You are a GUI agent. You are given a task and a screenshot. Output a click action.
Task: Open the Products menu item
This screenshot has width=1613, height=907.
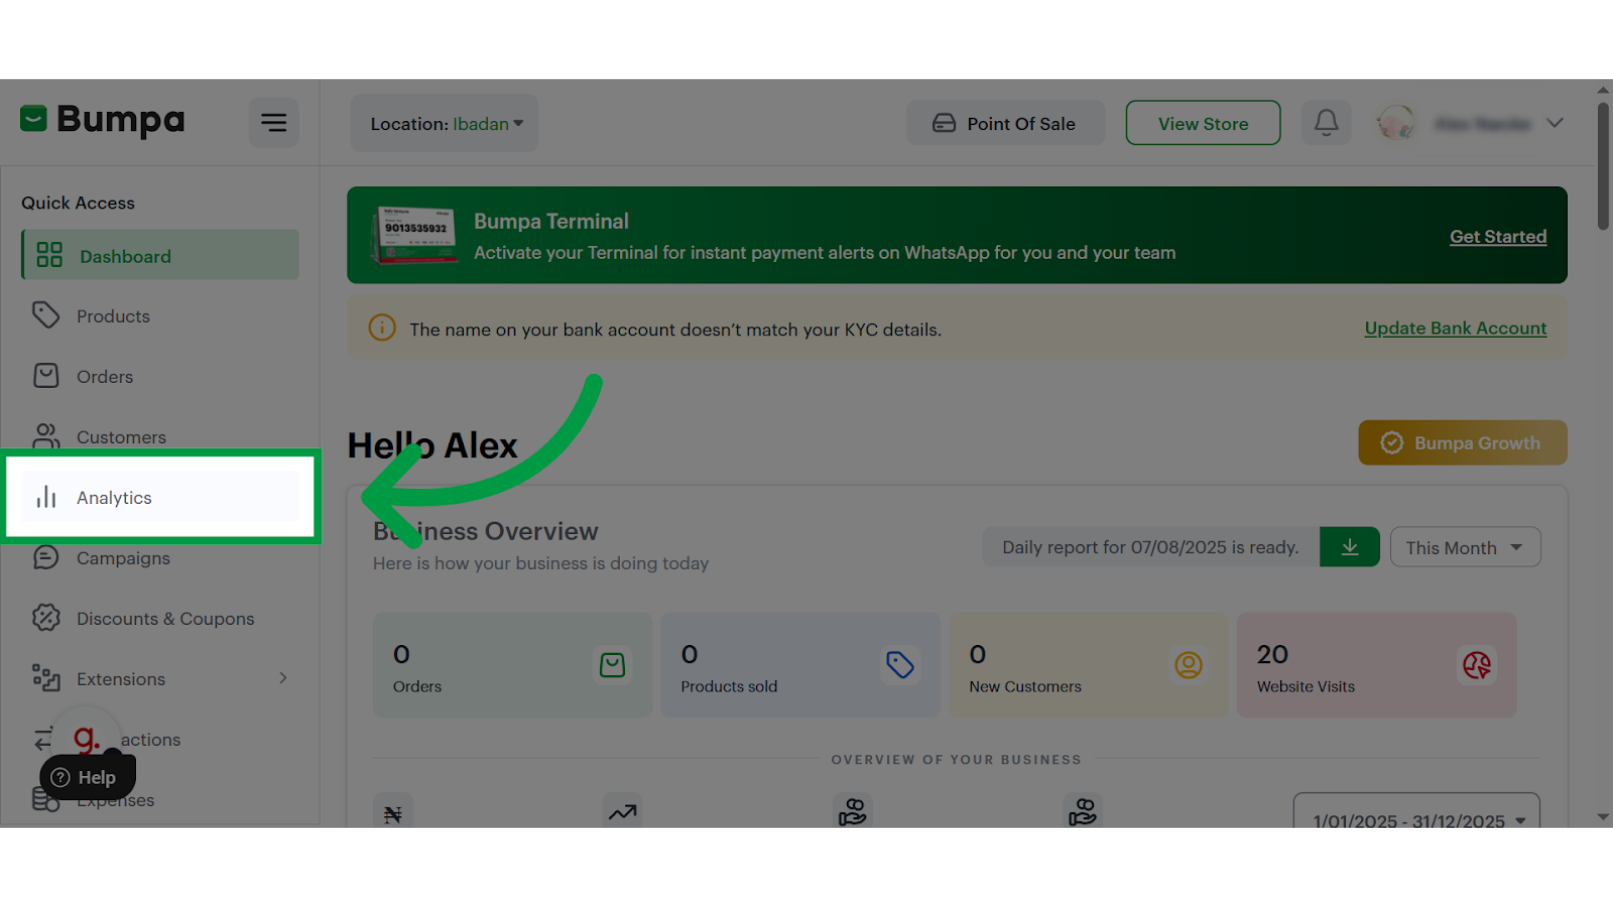(160, 316)
